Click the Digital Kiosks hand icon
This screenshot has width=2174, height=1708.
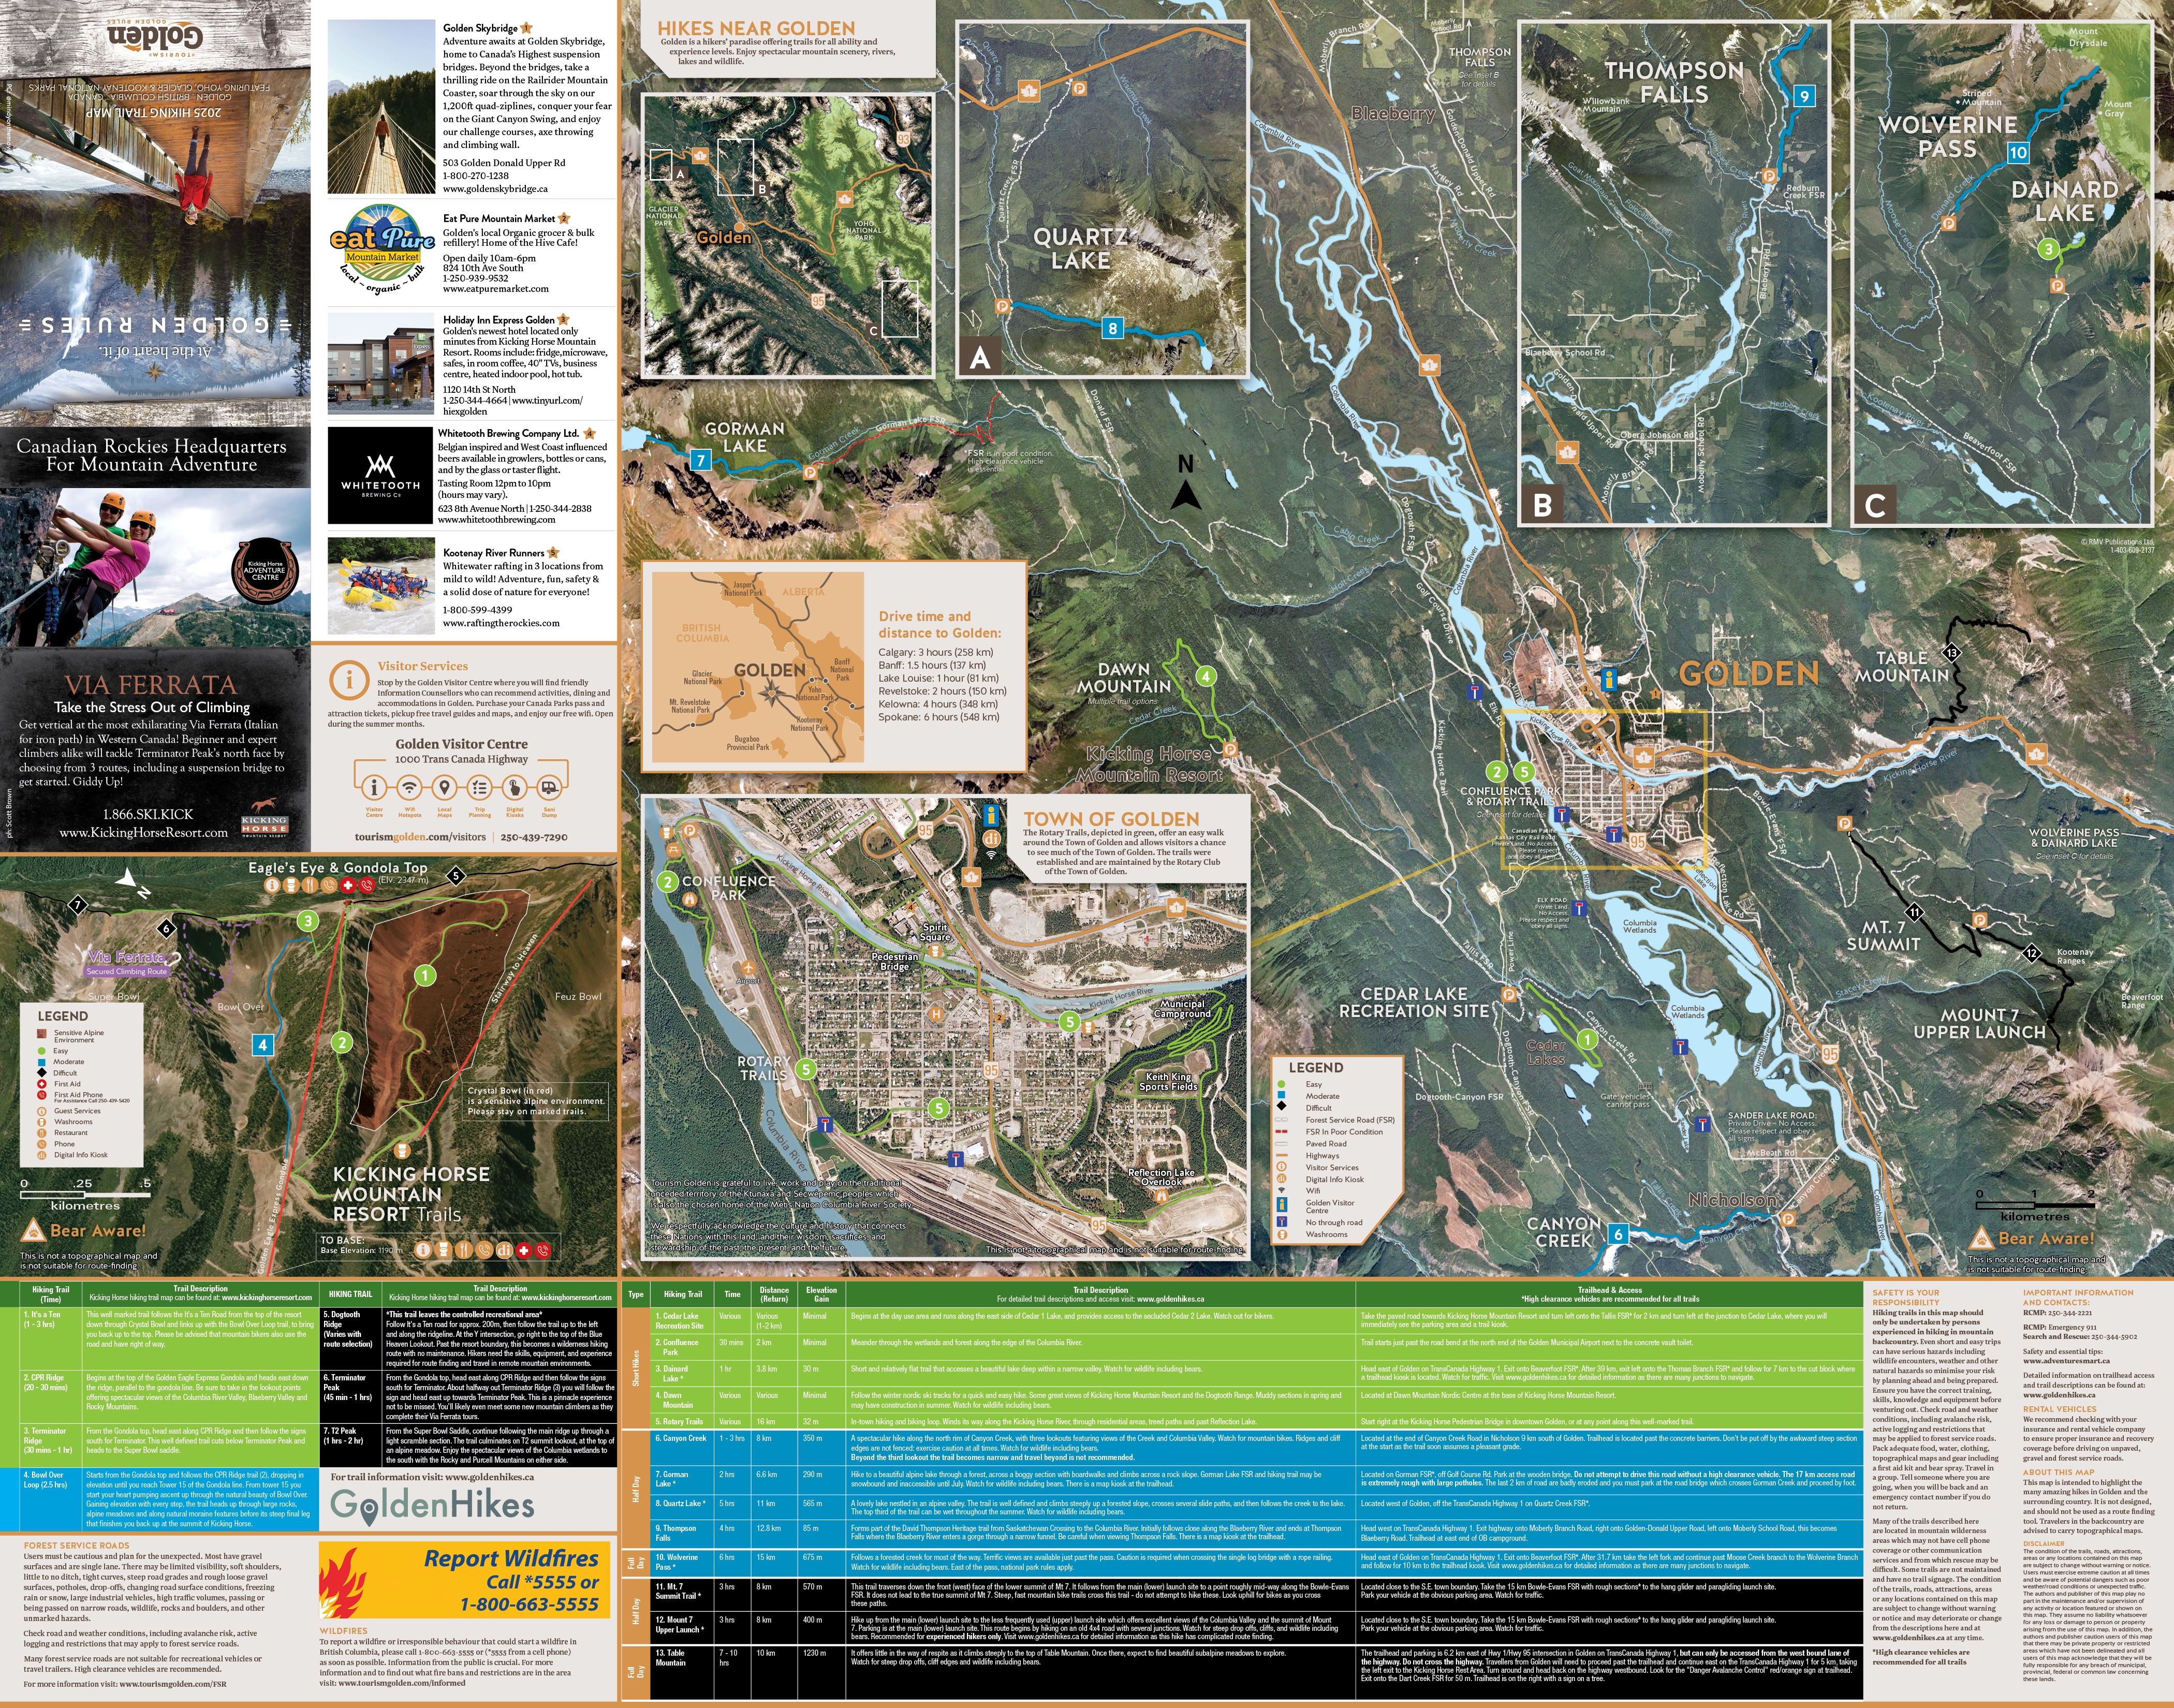515,787
